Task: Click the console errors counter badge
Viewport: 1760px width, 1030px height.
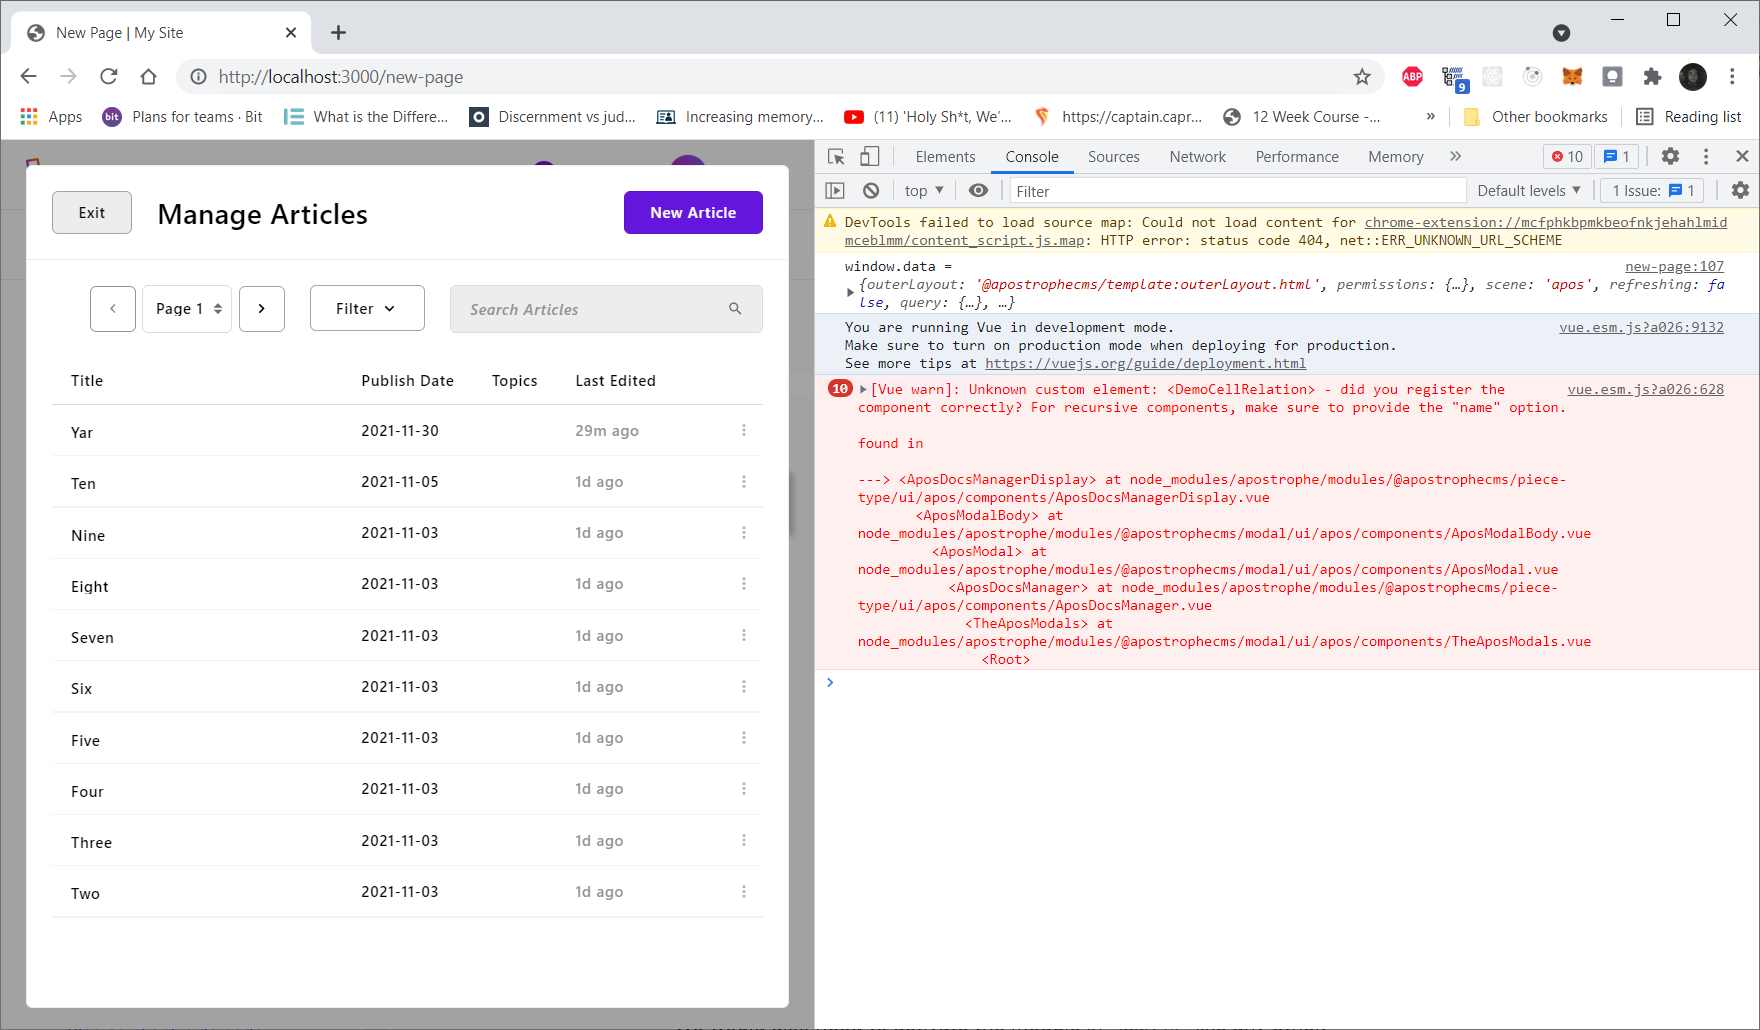Action: 1567,156
